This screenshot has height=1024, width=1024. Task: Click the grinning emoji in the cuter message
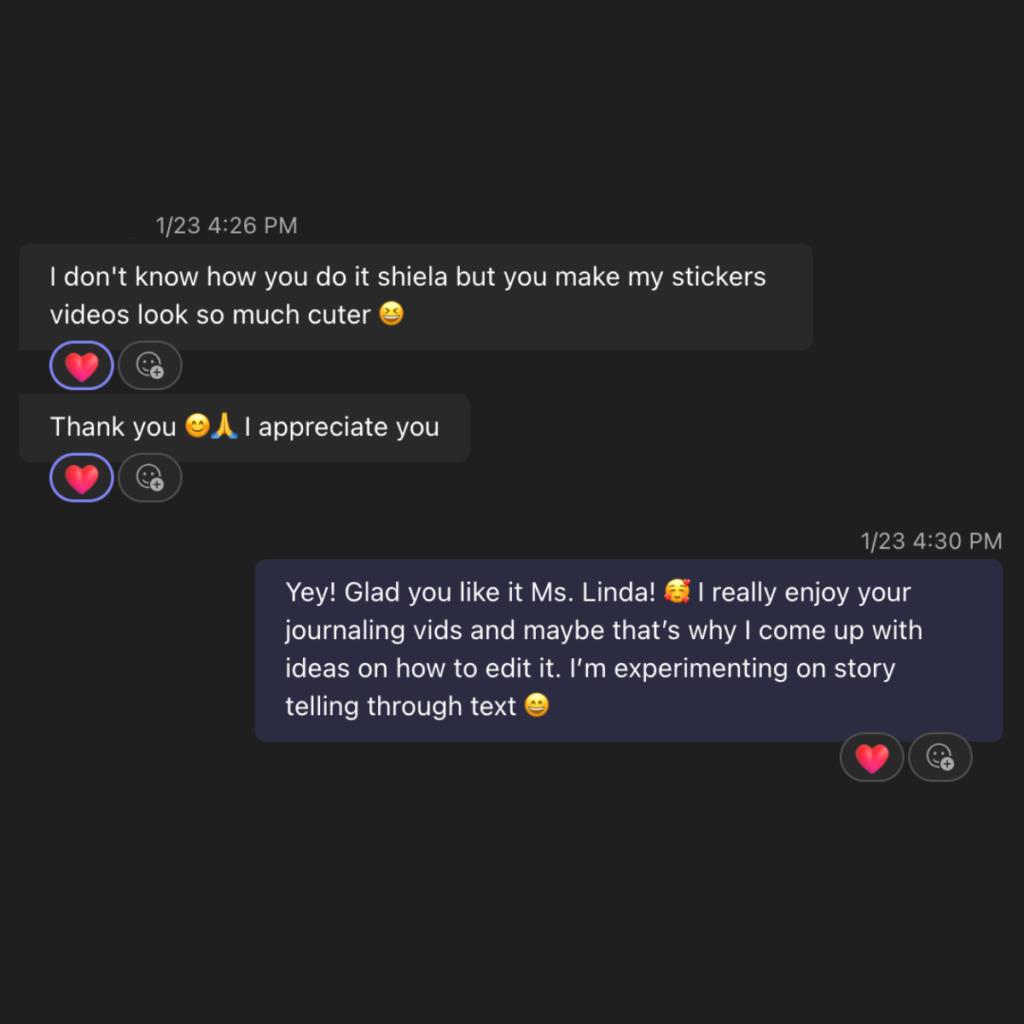tap(392, 314)
